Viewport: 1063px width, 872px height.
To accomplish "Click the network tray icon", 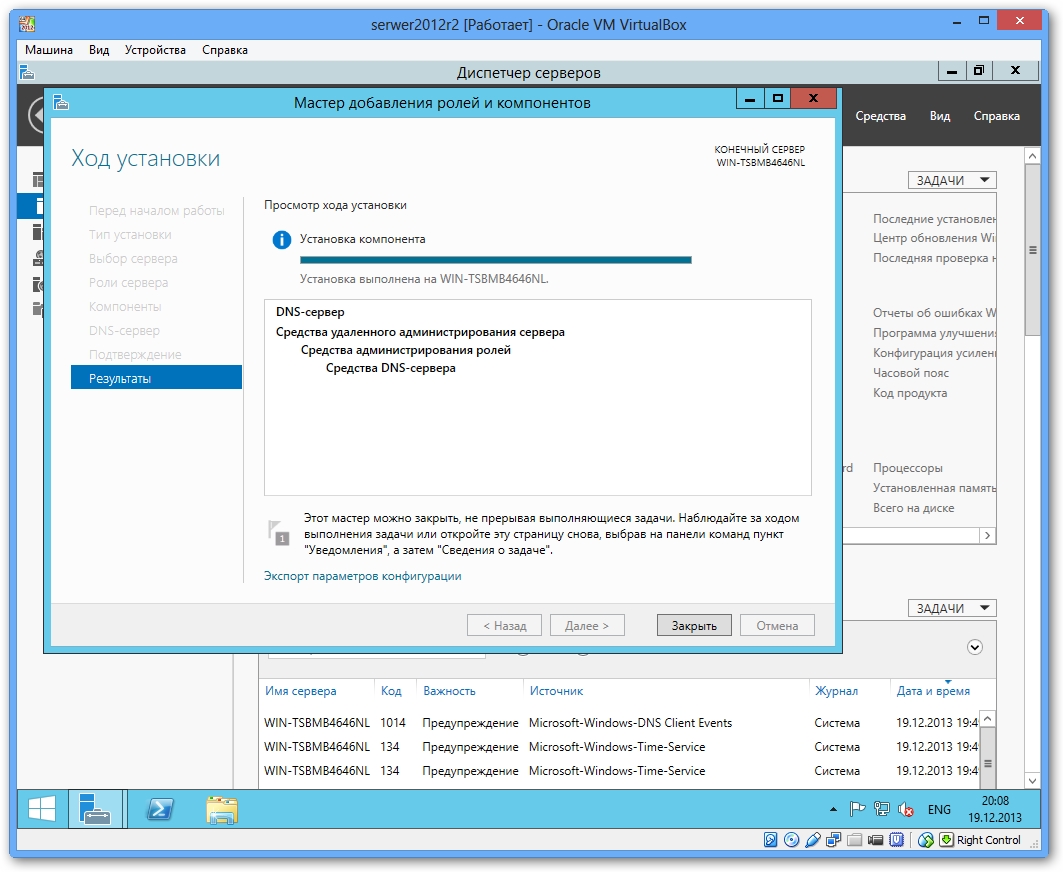I will click(881, 809).
